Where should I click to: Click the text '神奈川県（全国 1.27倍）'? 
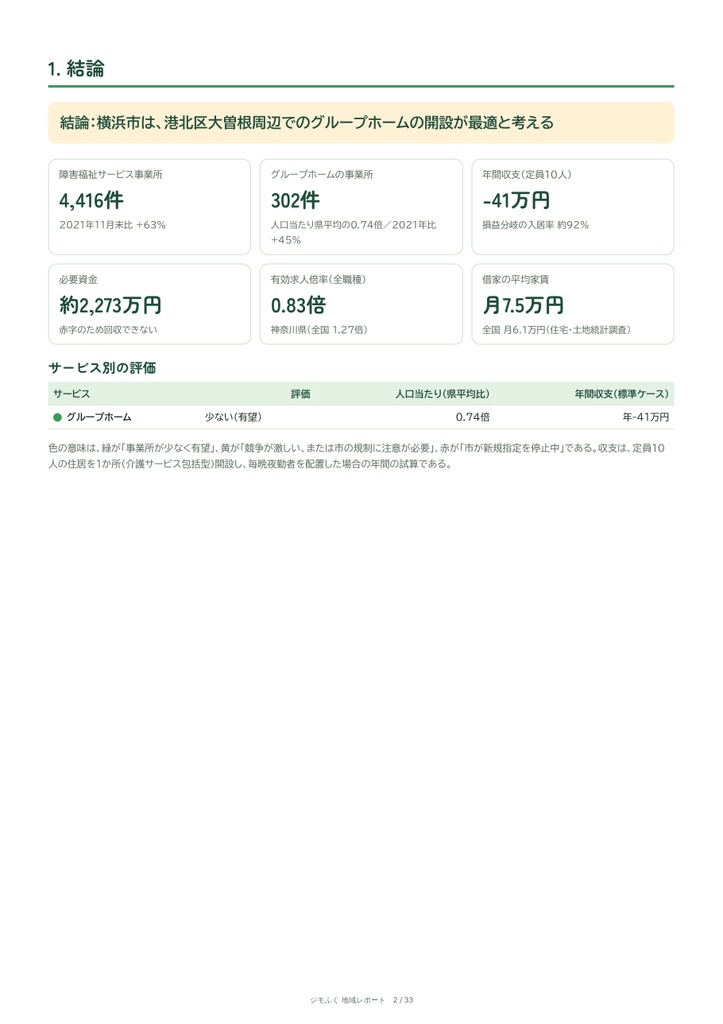[x=319, y=330]
